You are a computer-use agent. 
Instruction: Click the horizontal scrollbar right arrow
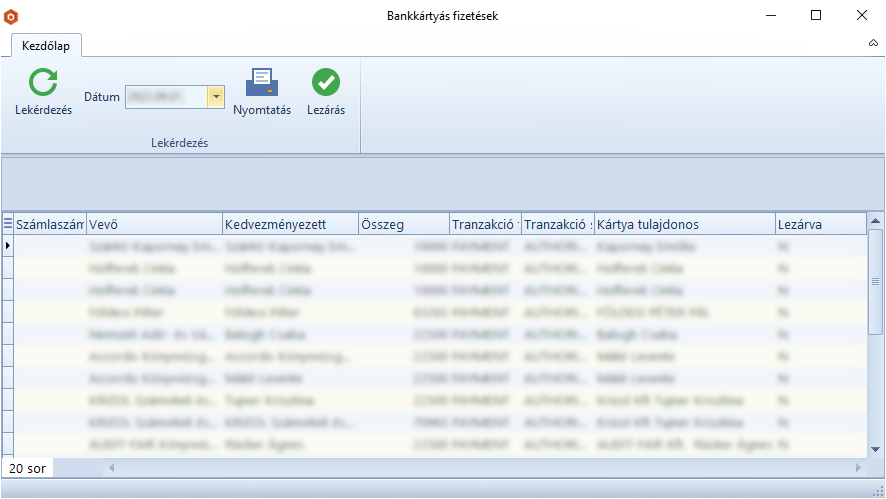point(858,468)
